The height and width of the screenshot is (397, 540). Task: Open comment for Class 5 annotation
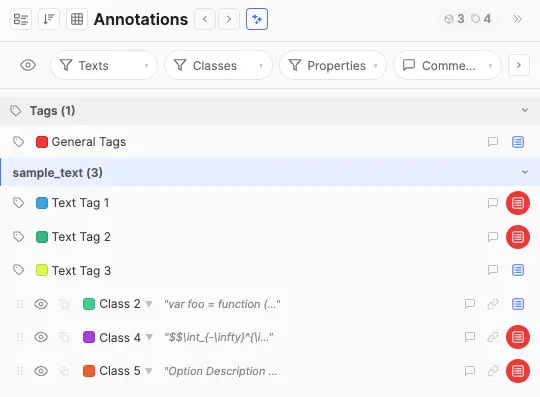pos(470,371)
